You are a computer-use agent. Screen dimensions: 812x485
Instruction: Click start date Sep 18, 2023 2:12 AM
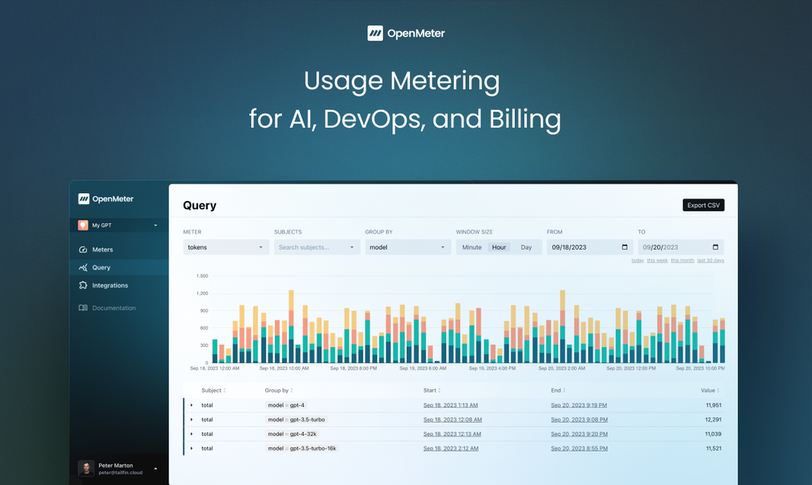[451, 448]
